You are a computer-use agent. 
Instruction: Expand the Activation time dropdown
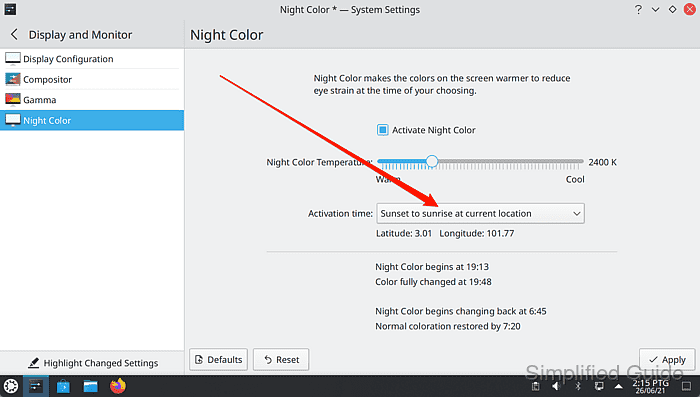tap(480, 213)
